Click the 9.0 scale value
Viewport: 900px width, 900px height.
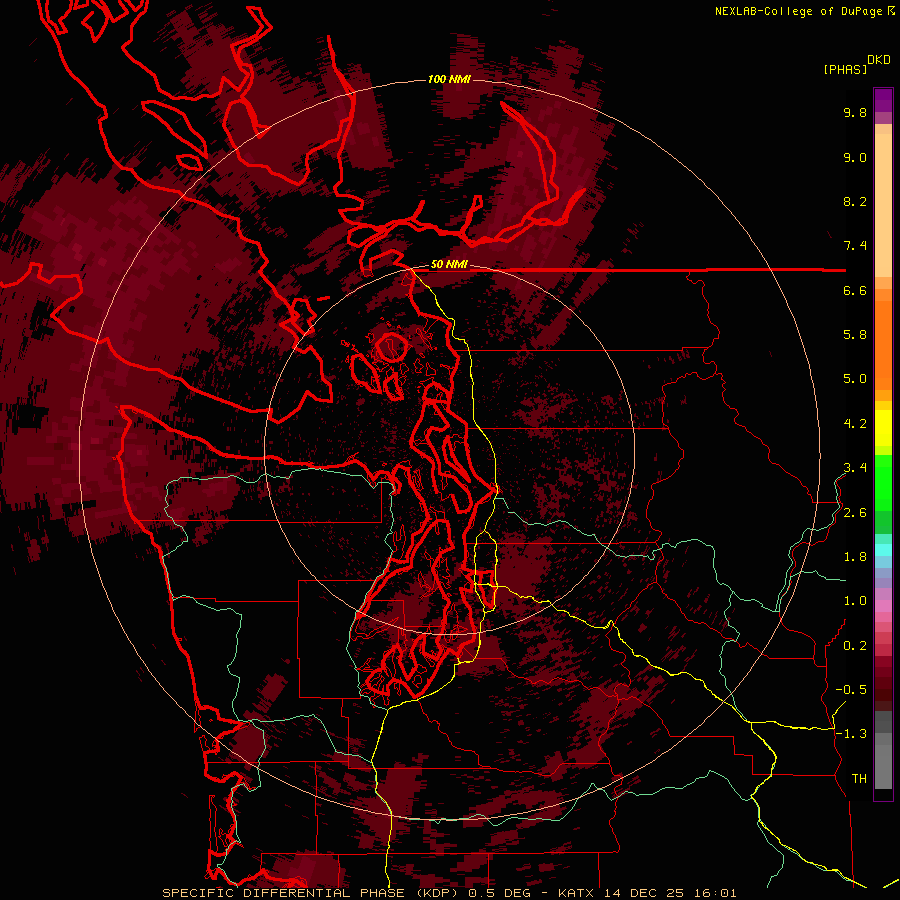point(855,157)
